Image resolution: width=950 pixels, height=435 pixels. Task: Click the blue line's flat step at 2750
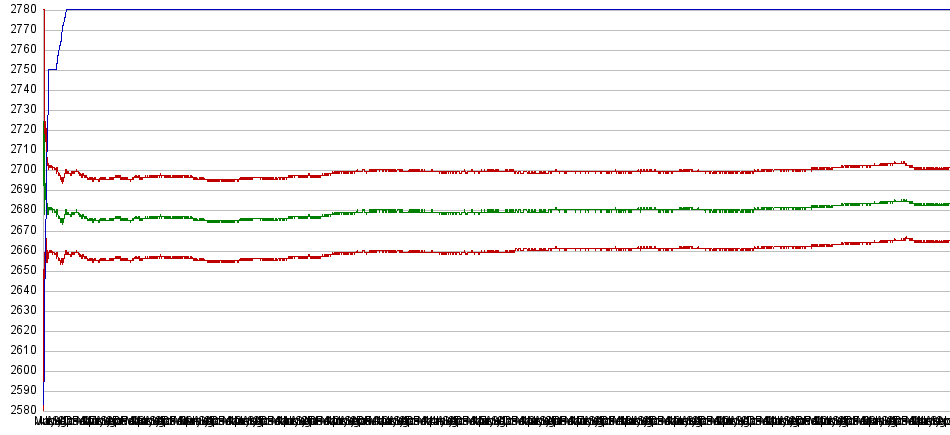[52, 69]
